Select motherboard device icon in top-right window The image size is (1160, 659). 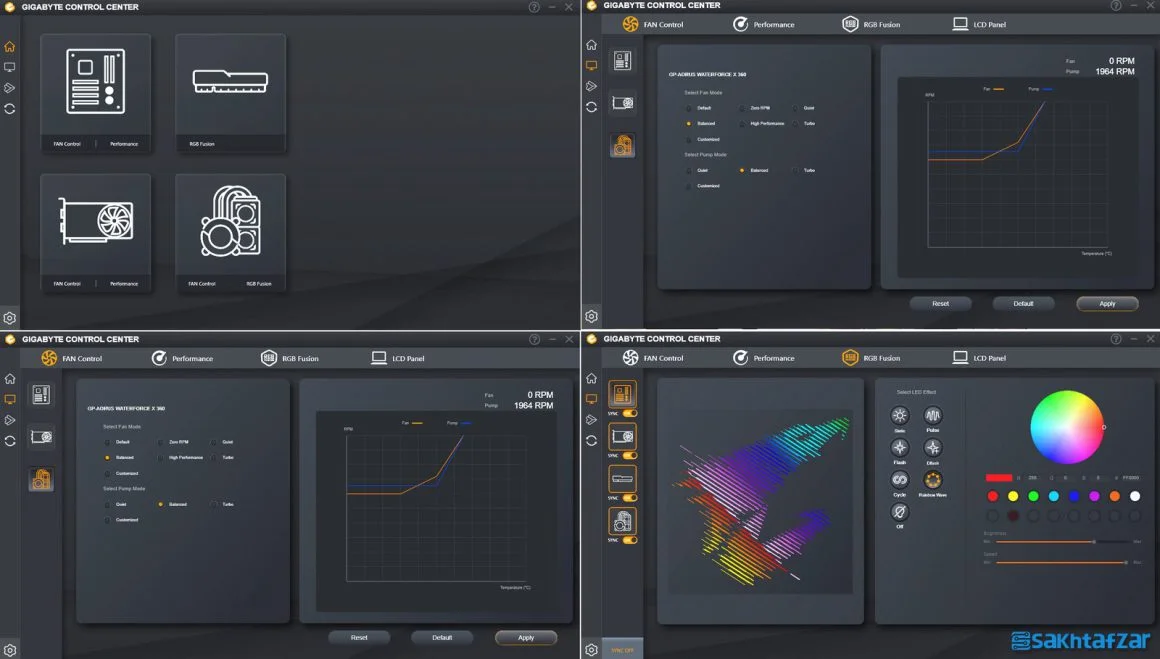click(622, 61)
